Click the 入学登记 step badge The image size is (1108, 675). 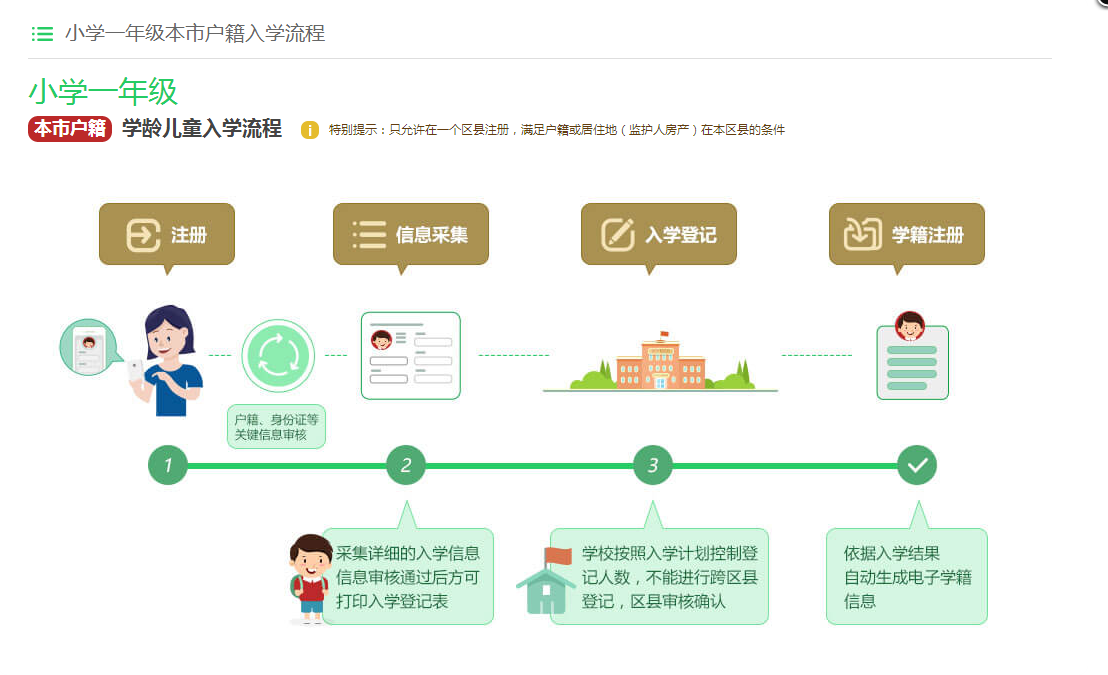click(x=658, y=235)
